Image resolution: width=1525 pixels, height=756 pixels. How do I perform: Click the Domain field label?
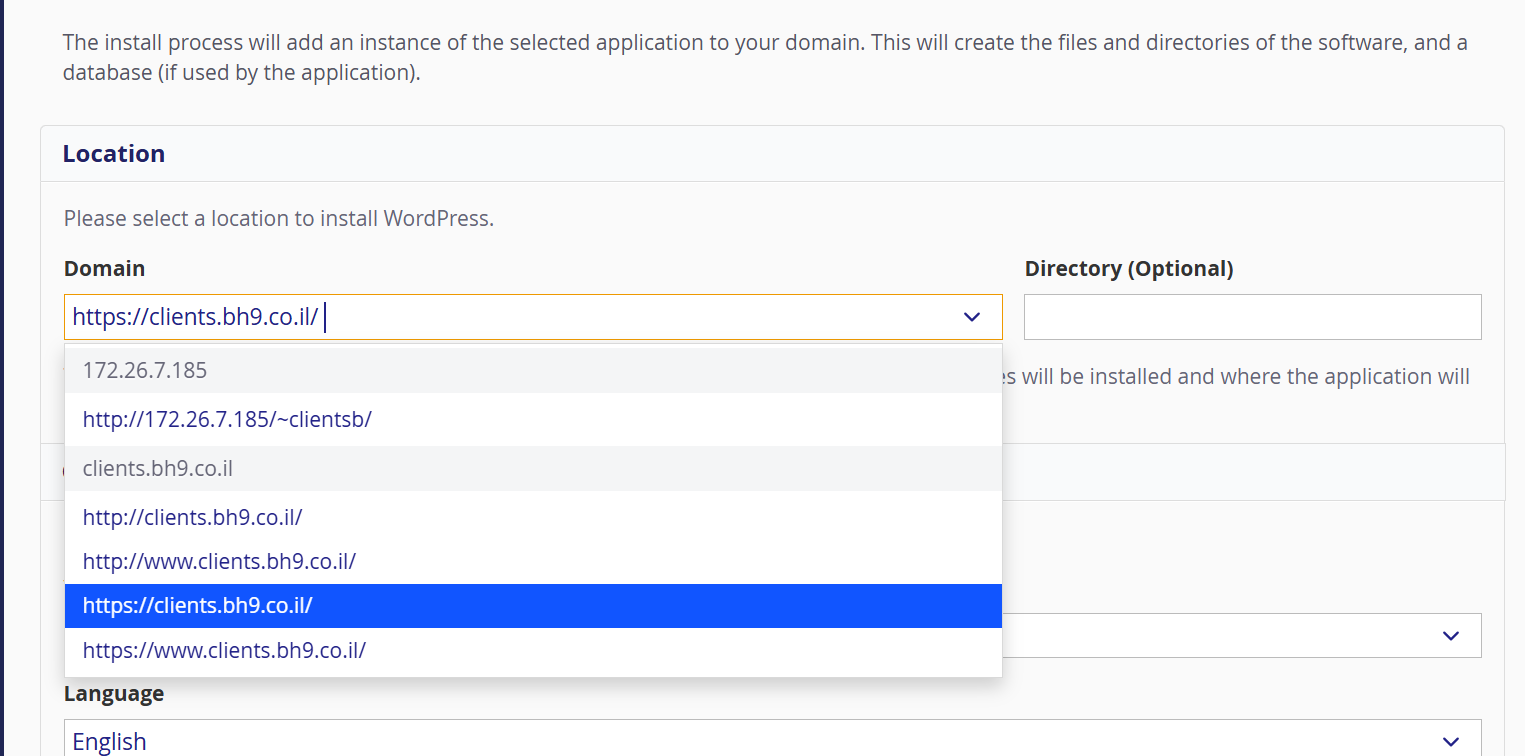pos(105,268)
